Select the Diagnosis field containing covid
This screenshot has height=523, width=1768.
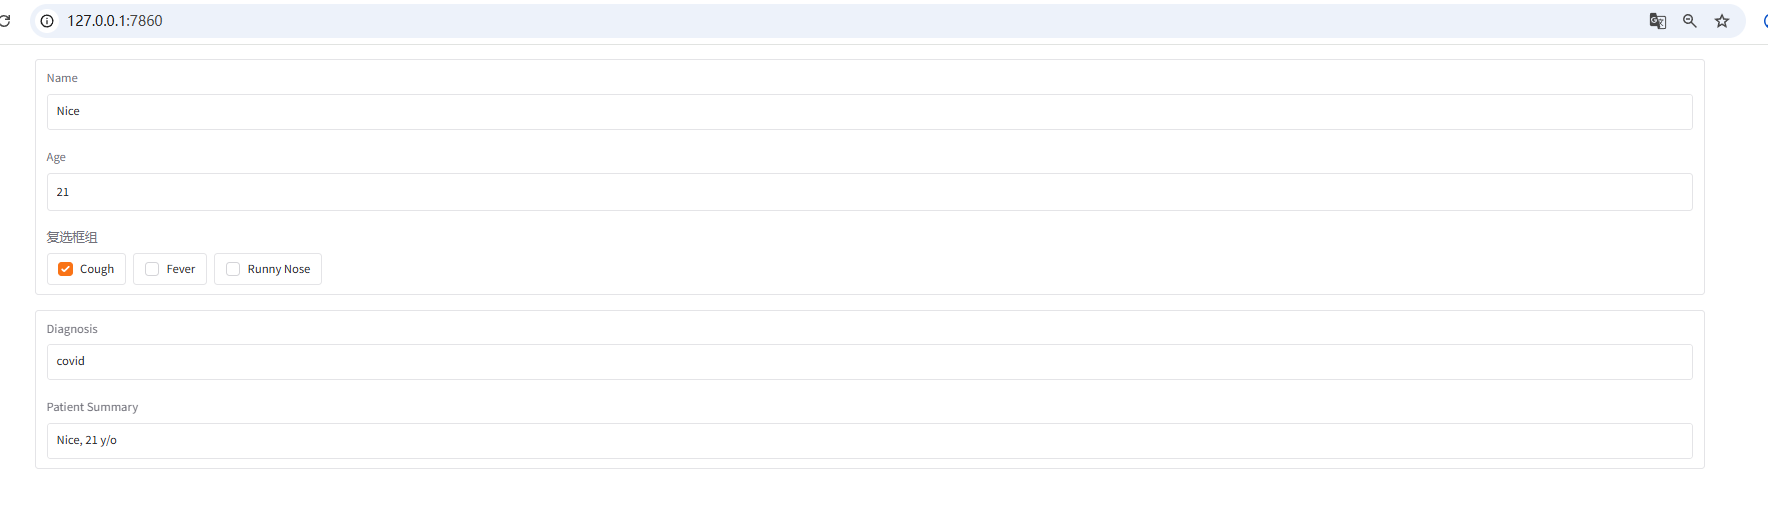(868, 362)
